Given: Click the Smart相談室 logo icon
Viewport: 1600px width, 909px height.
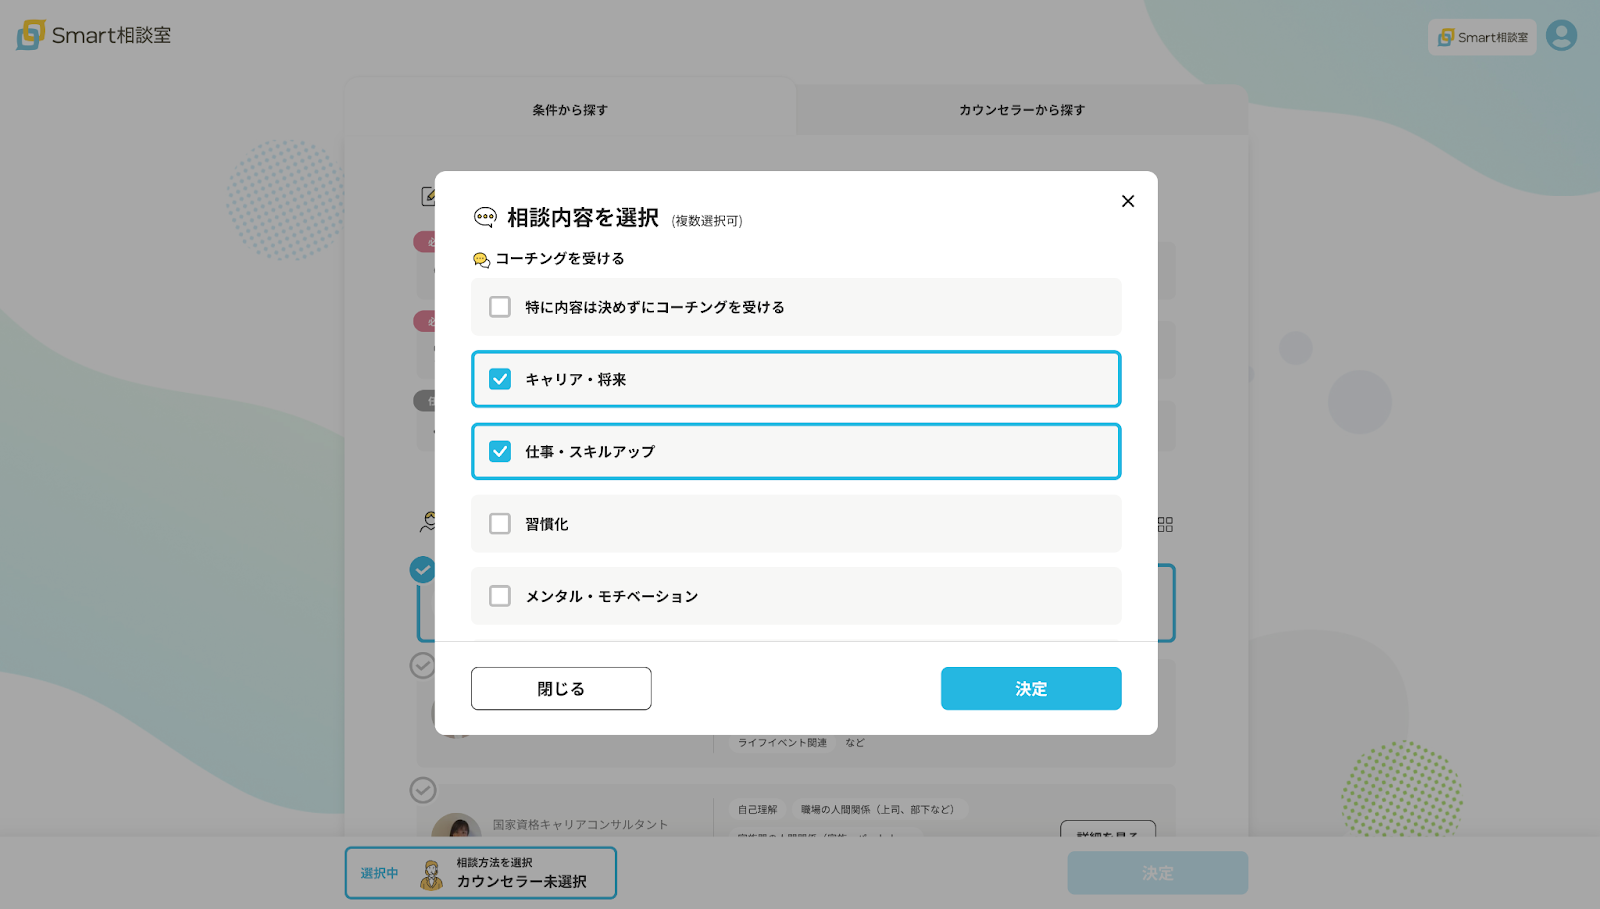Looking at the screenshot, I should pyautogui.click(x=29, y=33).
